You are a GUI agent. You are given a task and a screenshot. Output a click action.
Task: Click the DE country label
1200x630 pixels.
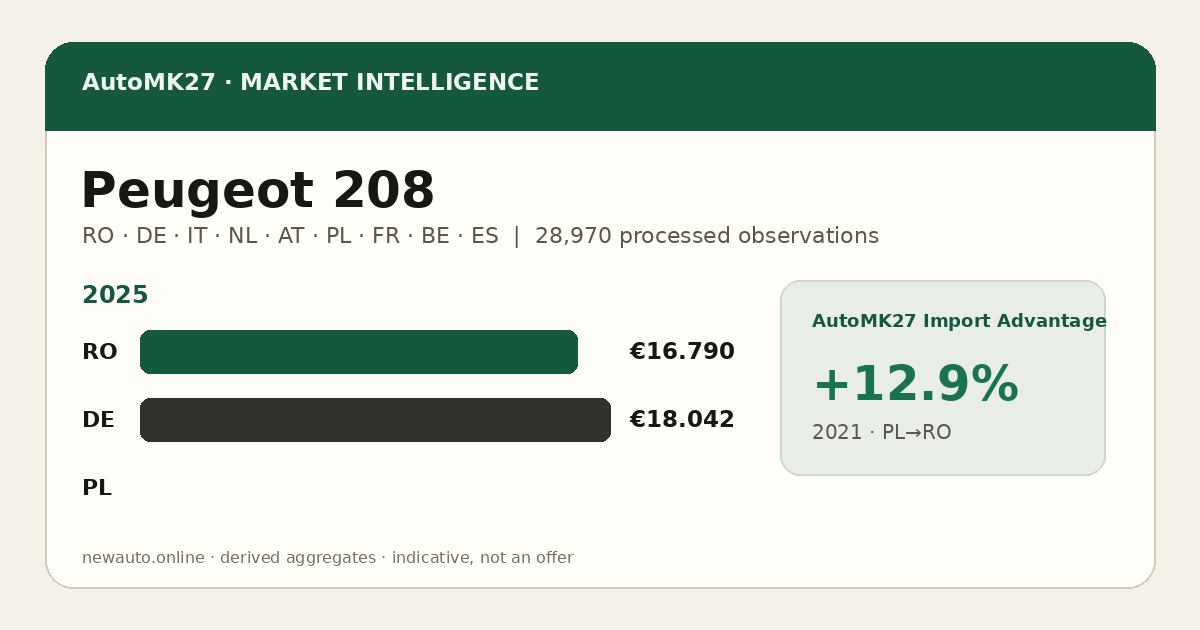coord(98,420)
